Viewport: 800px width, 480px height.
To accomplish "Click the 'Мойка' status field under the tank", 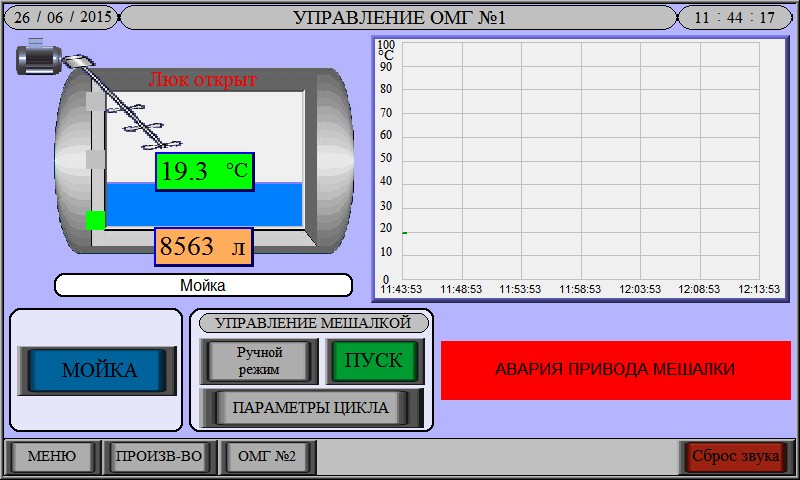I will point(203,285).
